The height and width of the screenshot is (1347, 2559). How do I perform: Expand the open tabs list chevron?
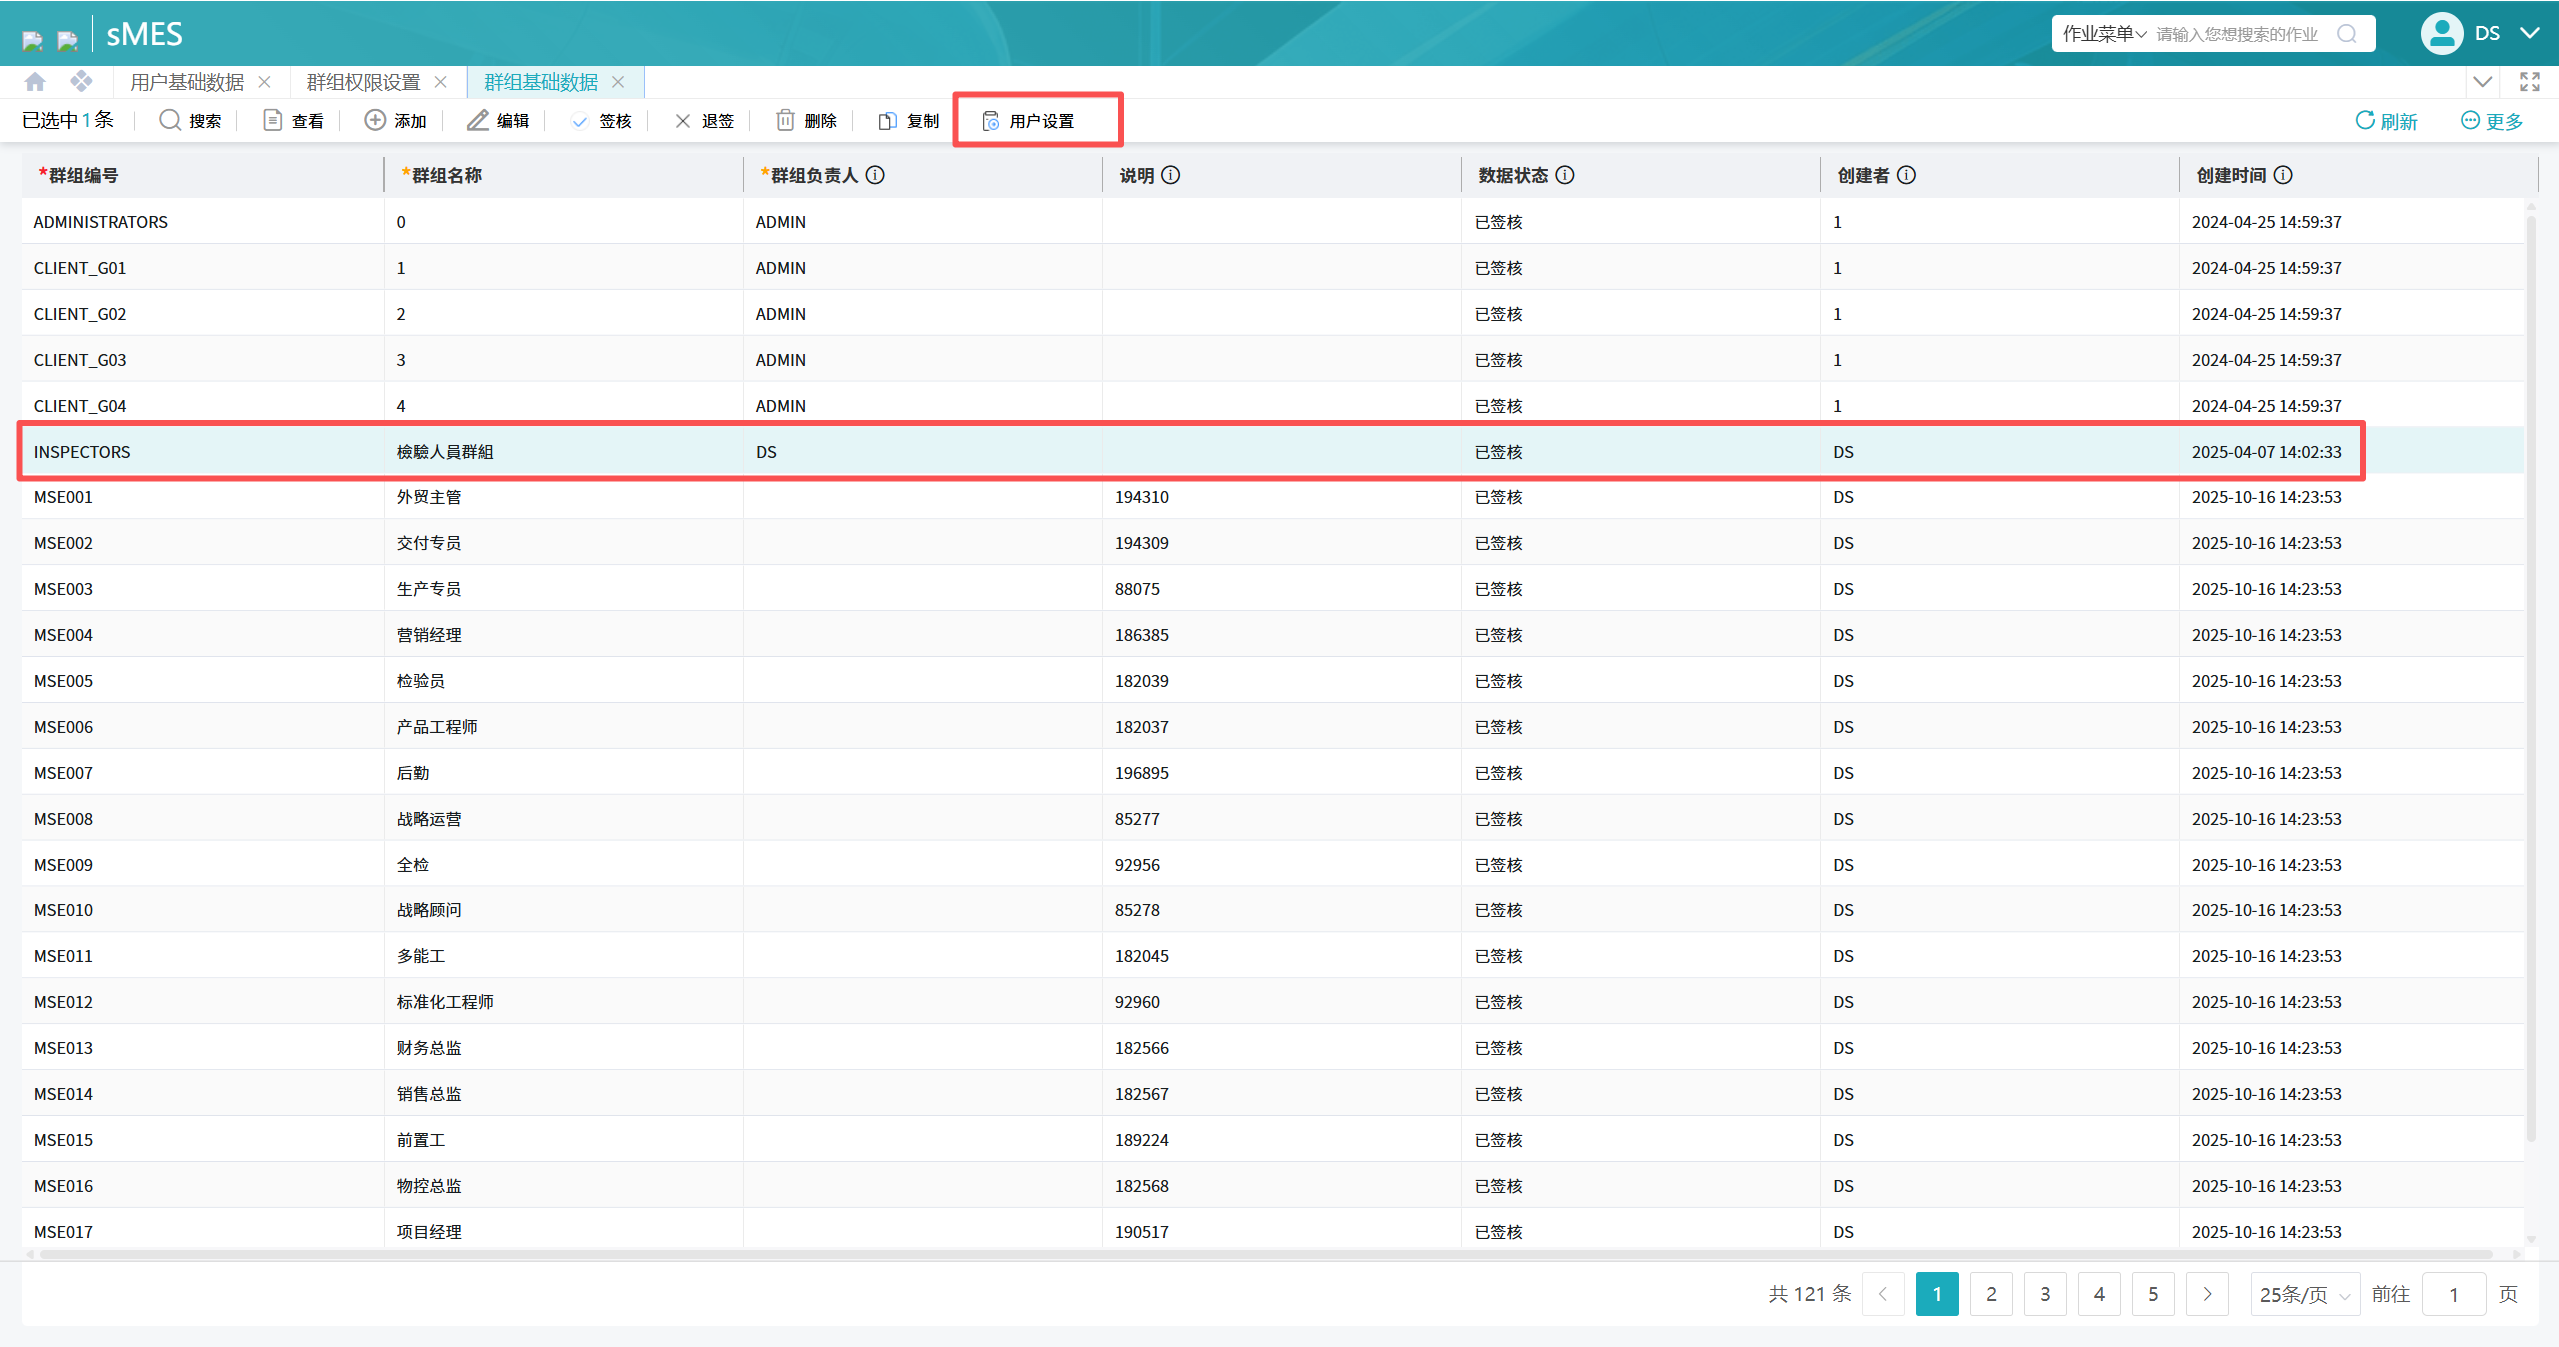pos(2483,82)
